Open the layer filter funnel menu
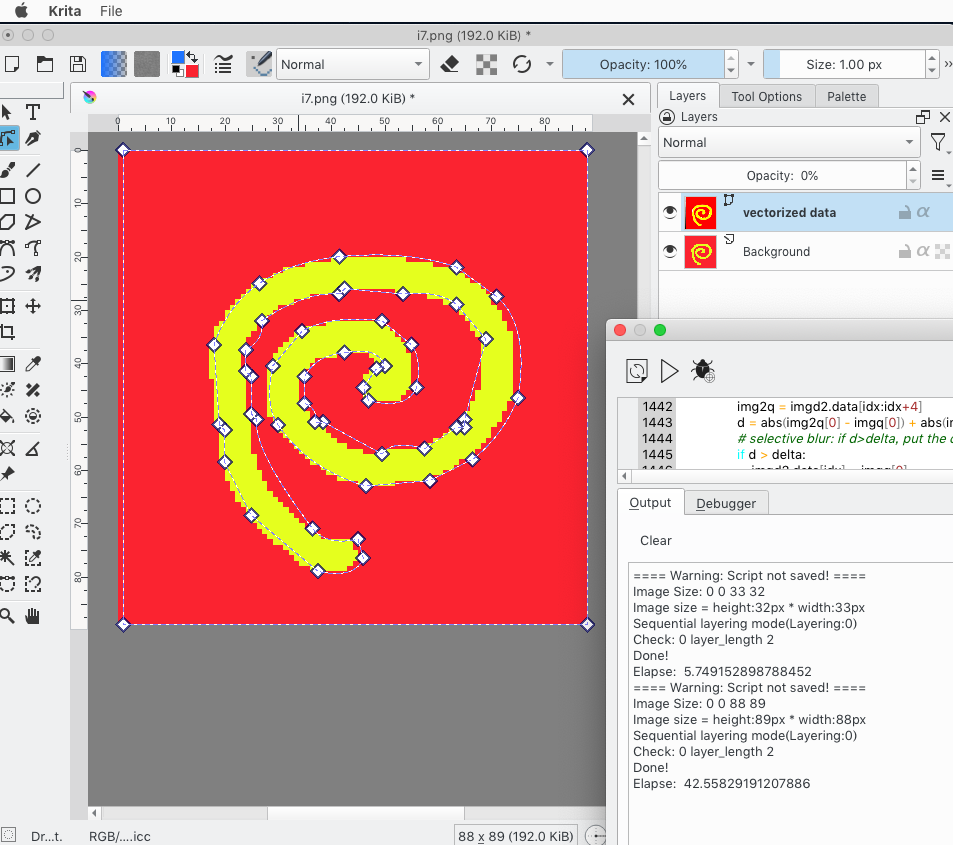This screenshot has width=953, height=845. pyautogui.click(x=938, y=143)
